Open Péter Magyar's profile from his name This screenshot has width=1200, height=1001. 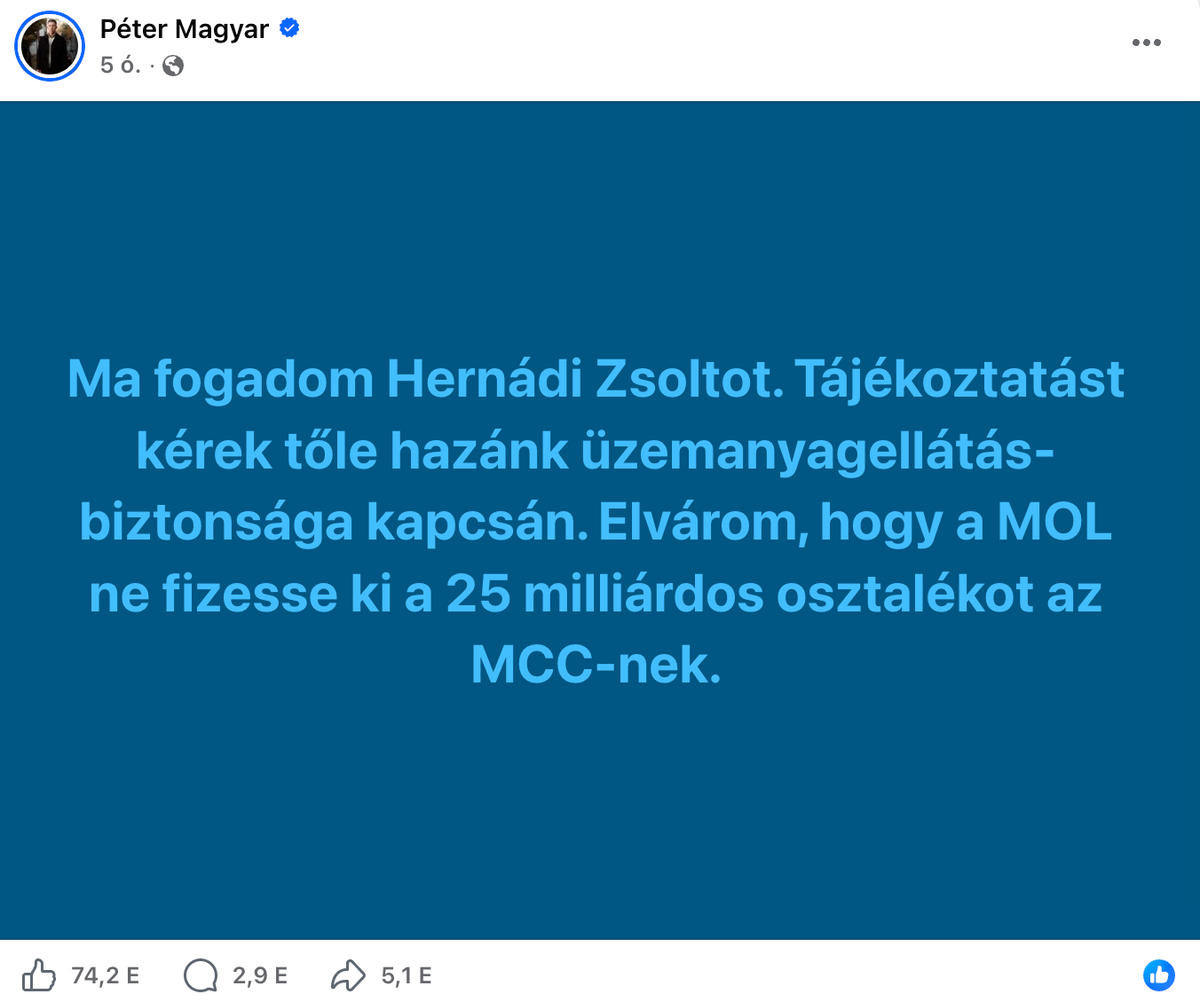click(181, 29)
